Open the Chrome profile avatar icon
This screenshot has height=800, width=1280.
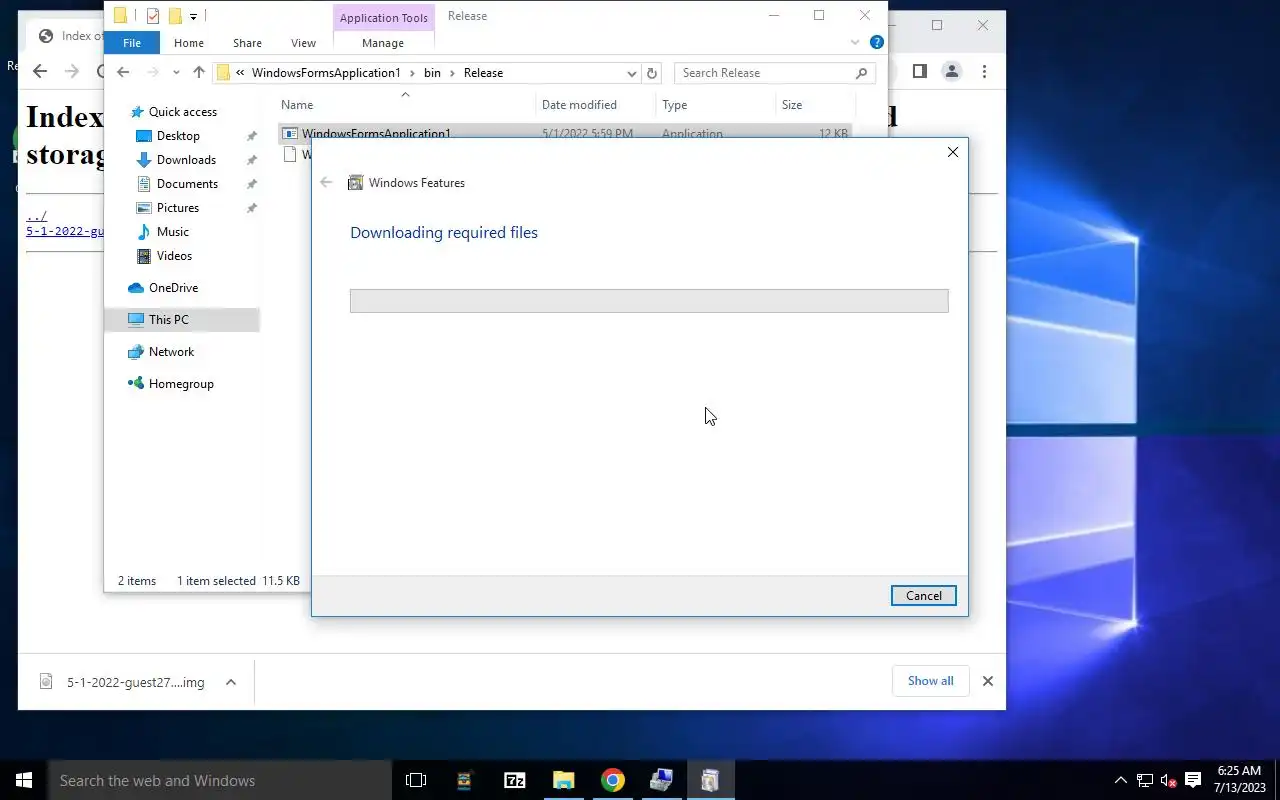pos(952,71)
